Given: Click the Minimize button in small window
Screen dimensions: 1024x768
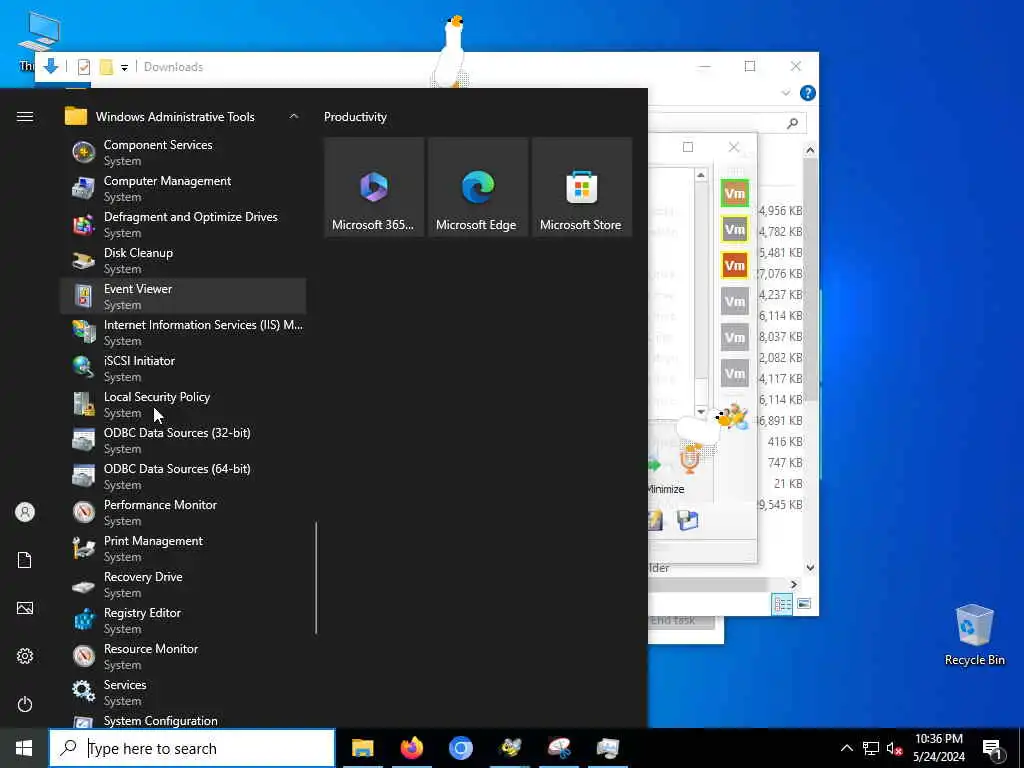Looking at the screenshot, I should 667,489.
